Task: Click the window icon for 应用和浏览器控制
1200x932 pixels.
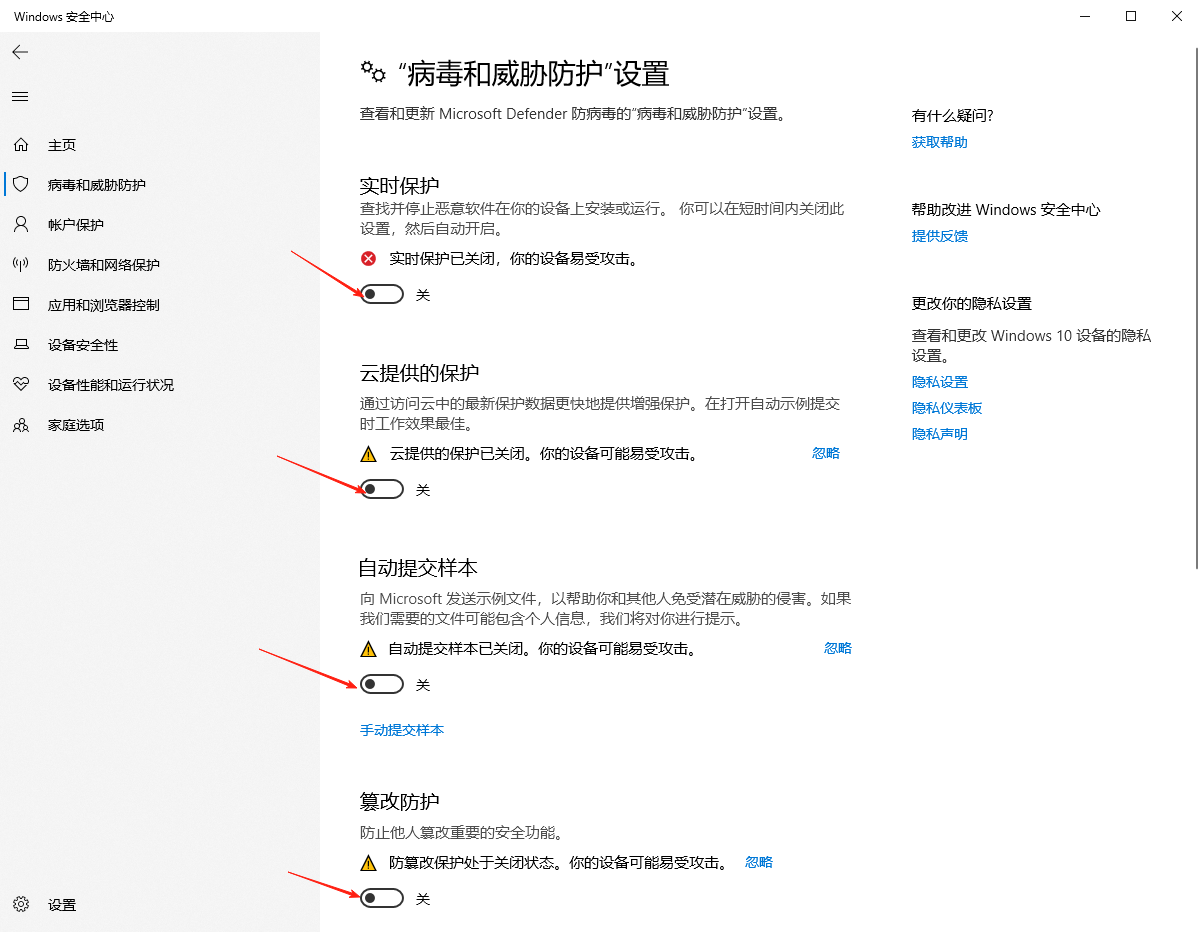Action: (x=21, y=305)
